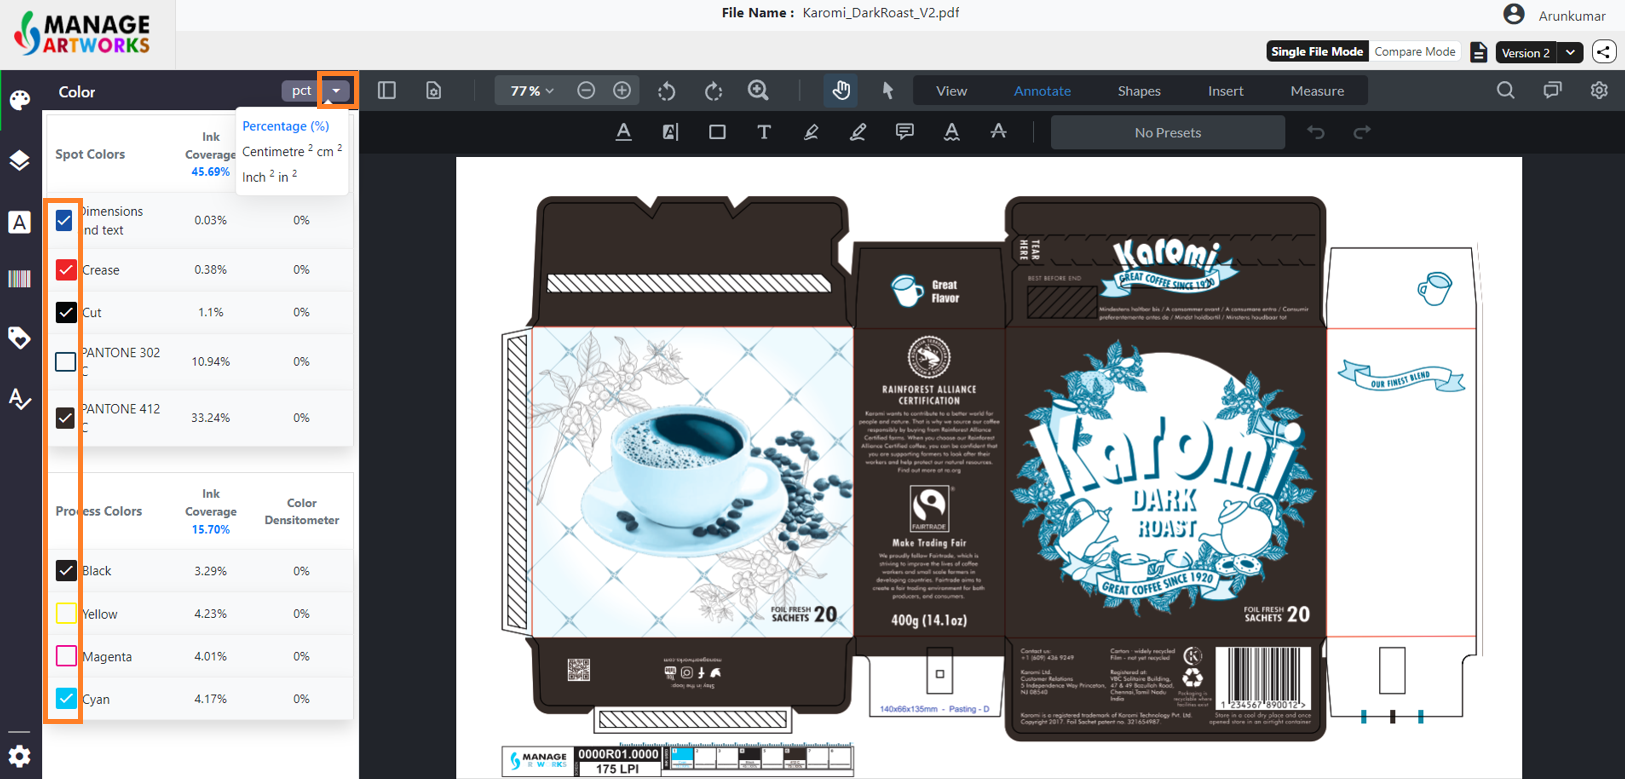Toggle the Crease spot color checkbox
This screenshot has width=1625, height=779.
click(x=65, y=270)
